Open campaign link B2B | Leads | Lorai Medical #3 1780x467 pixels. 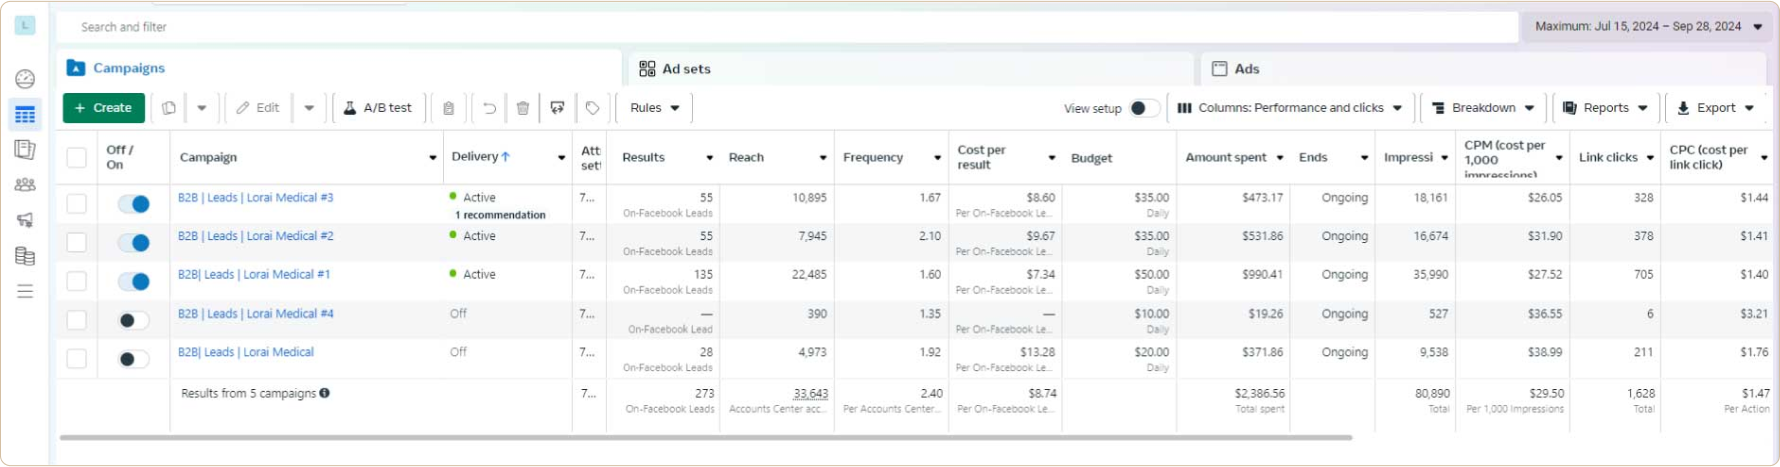255,198
